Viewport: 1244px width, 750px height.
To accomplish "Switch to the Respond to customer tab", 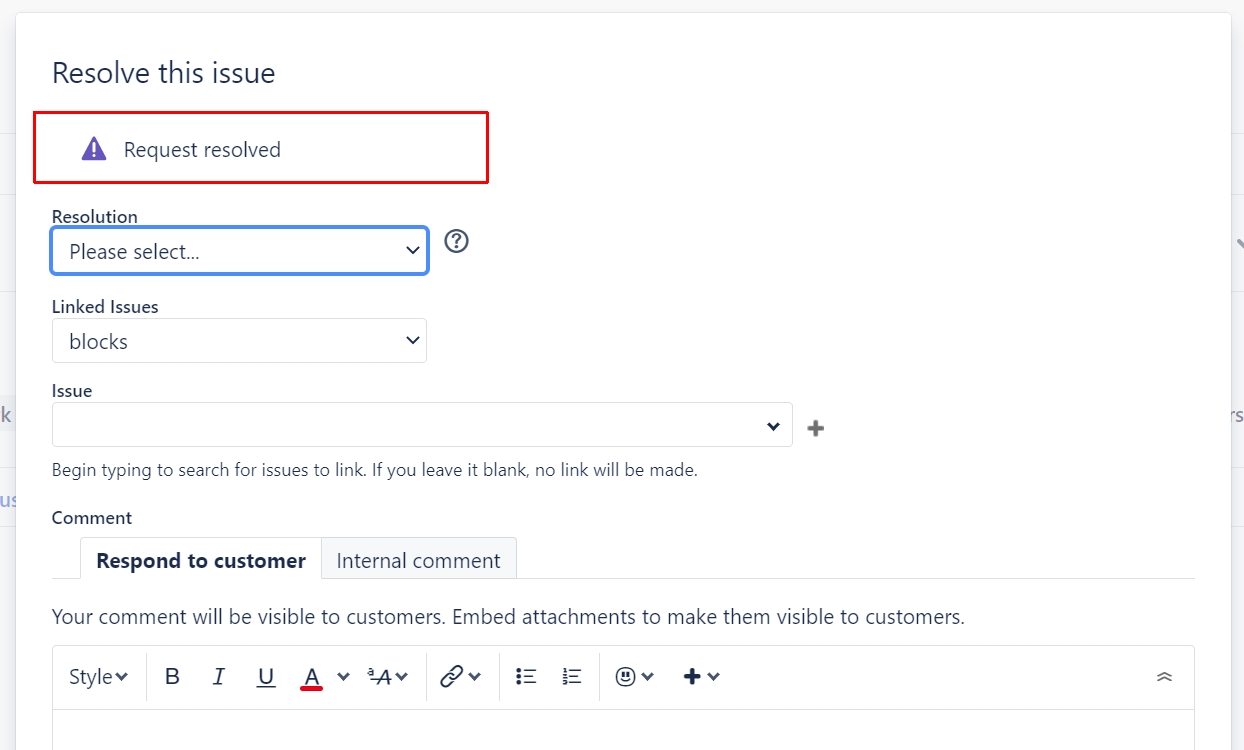I will tap(201, 560).
